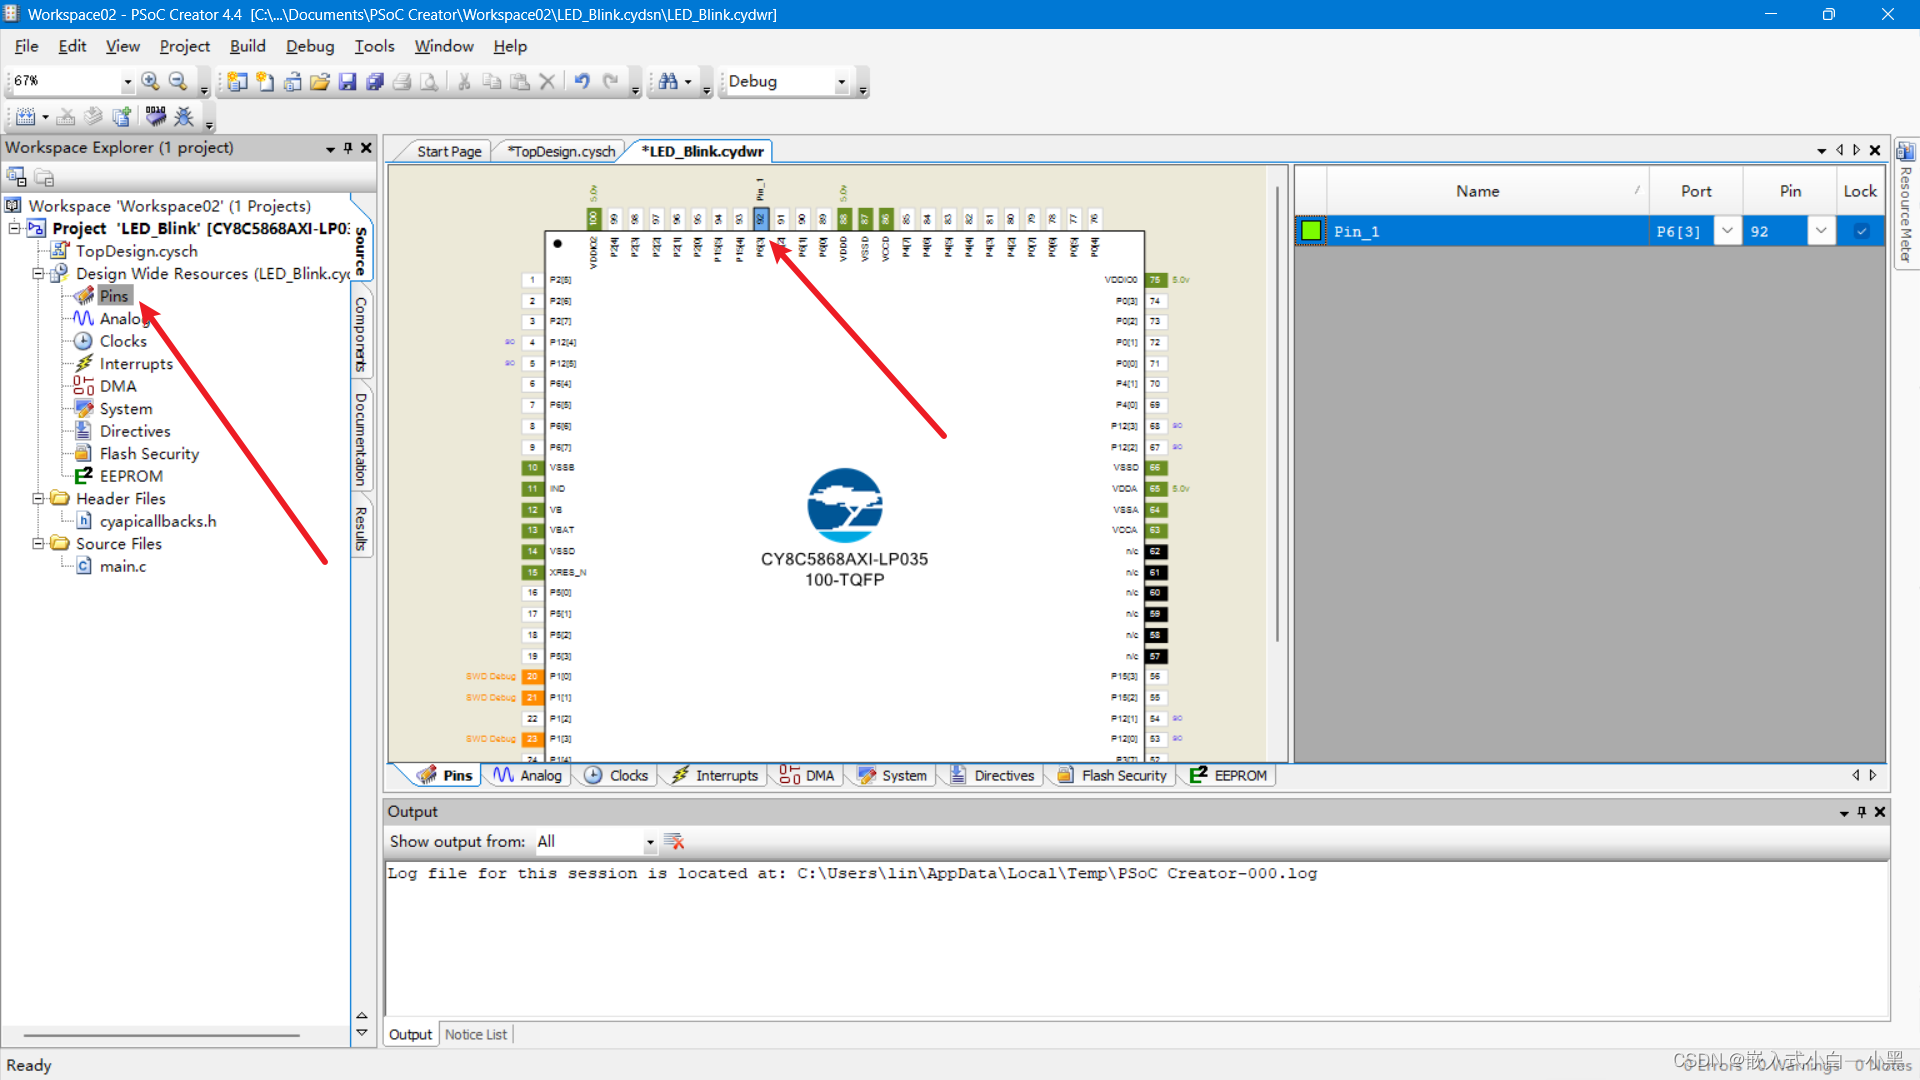Select cyapicallbacks.h in Header Files
Image resolution: width=1920 pixels, height=1080 pixels.
click(158, 521)
